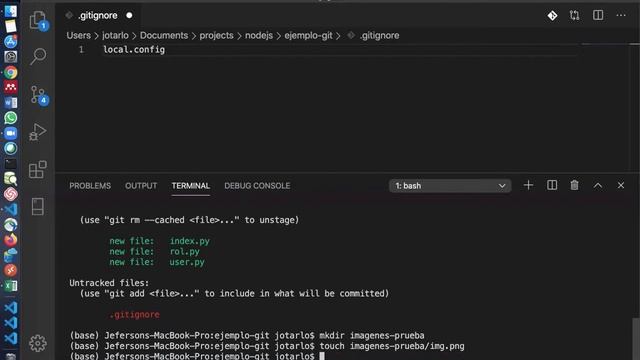Screen dimensions: 640x360
Task: Open Microsoft Excel from the dock
Action: [x=11, y=286]
